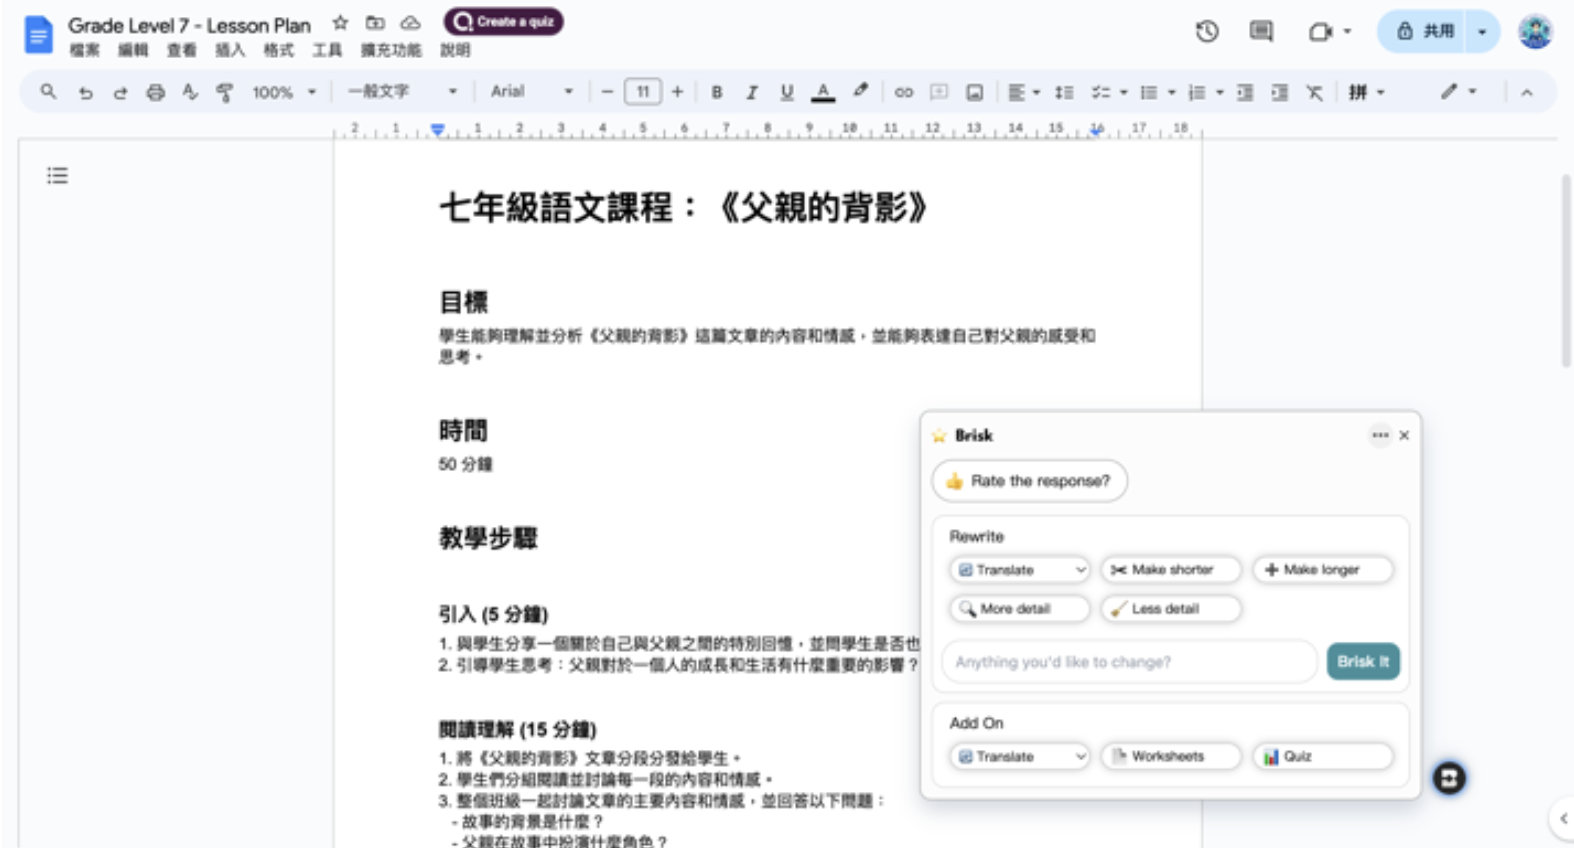
Task: Open the highlight color picker
Action: [860, 91]
